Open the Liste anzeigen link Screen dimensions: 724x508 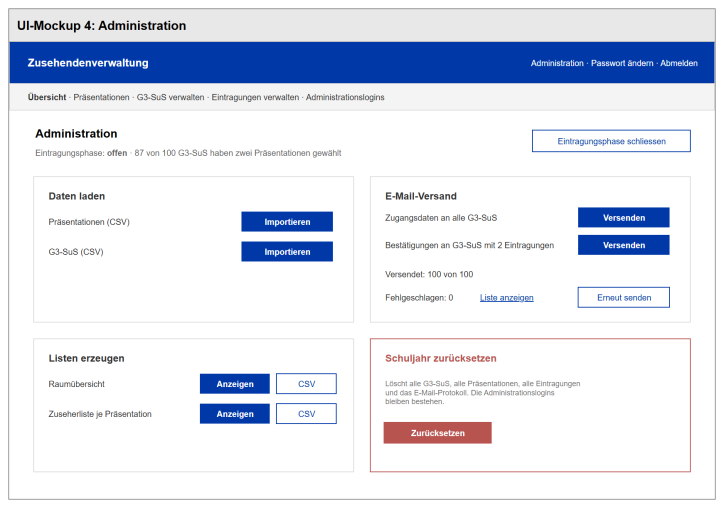coord(507,298)
